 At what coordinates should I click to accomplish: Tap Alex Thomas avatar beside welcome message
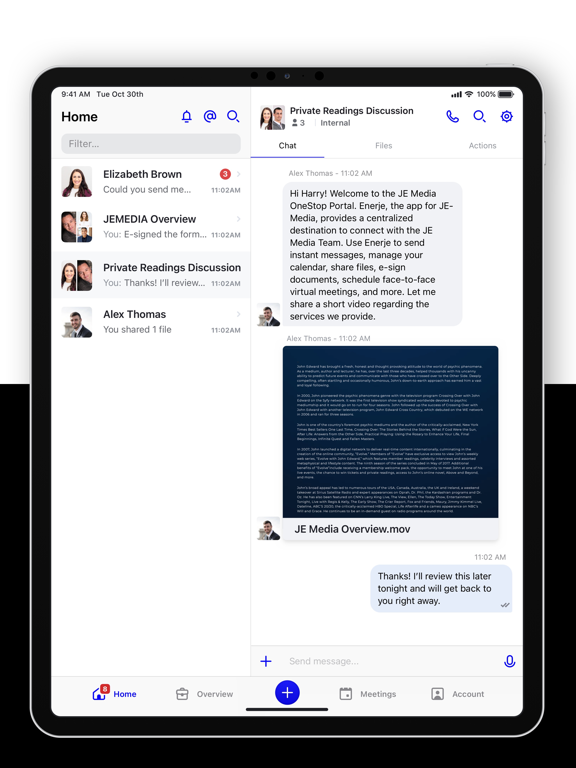coord(268,314)
